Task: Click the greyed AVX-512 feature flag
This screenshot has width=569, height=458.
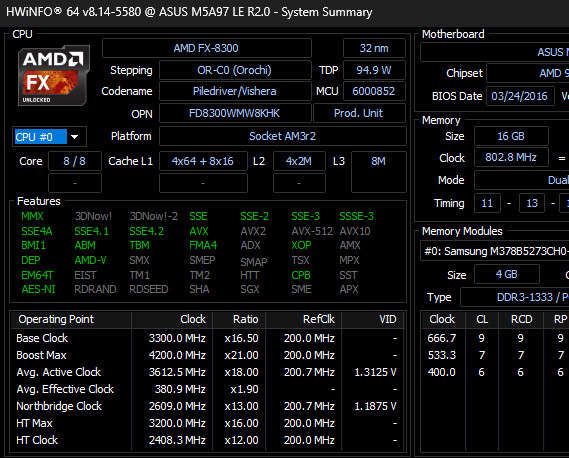Action: (x=312, y=231)
